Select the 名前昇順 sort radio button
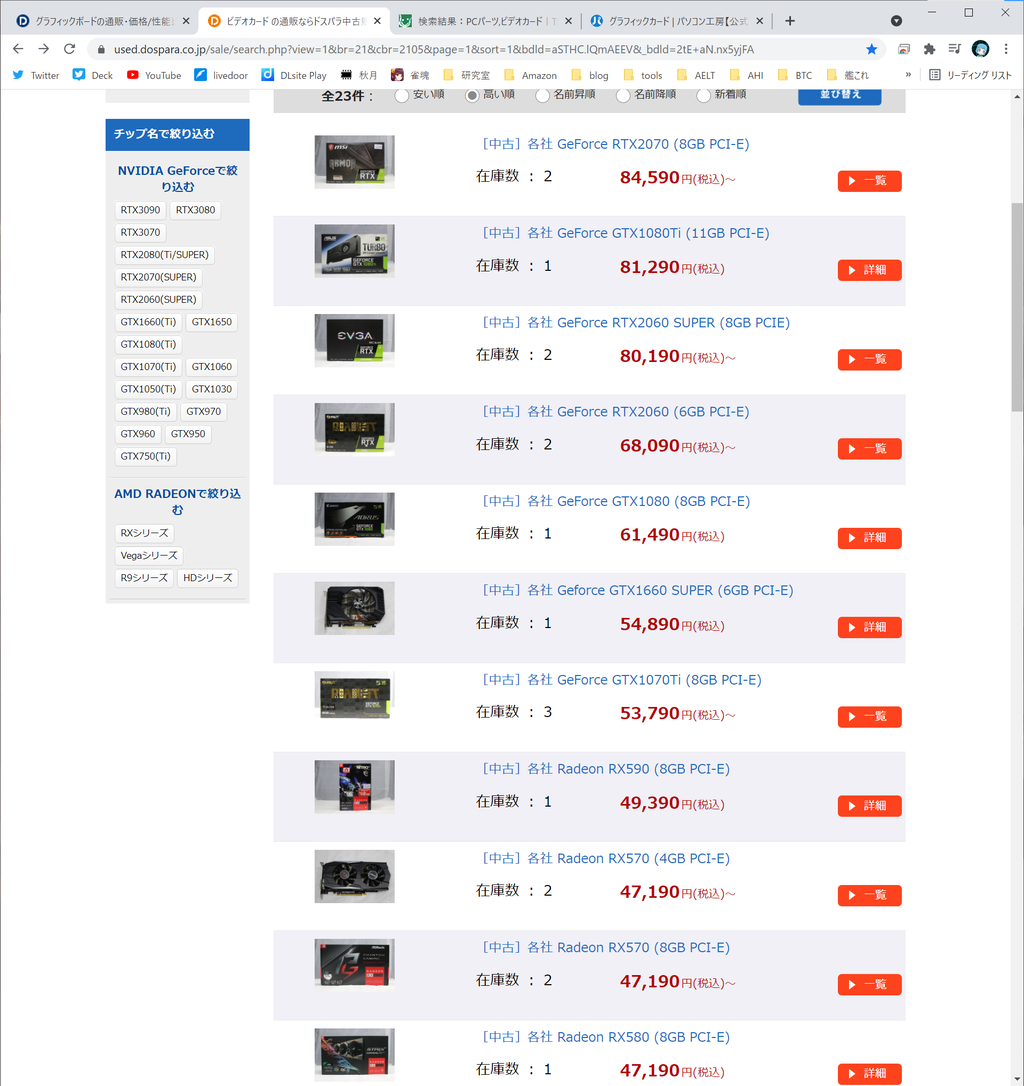The height and width of the screenshot is (1086, 1024). click(x=542, y=96)
